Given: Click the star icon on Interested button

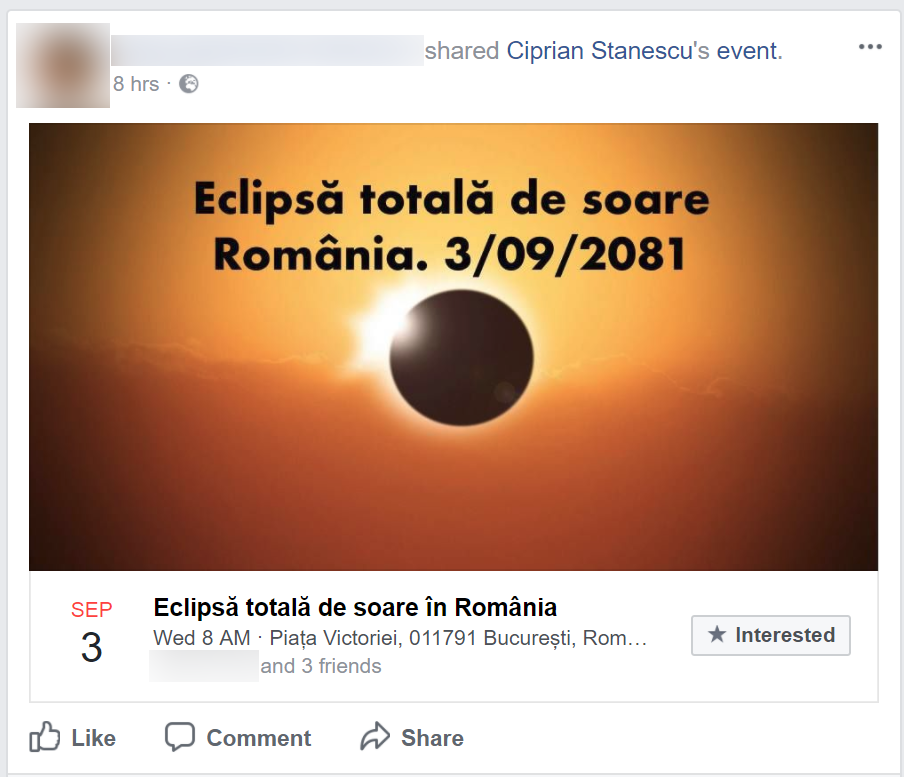Looking at the screenshot, I should coord(716,635).
